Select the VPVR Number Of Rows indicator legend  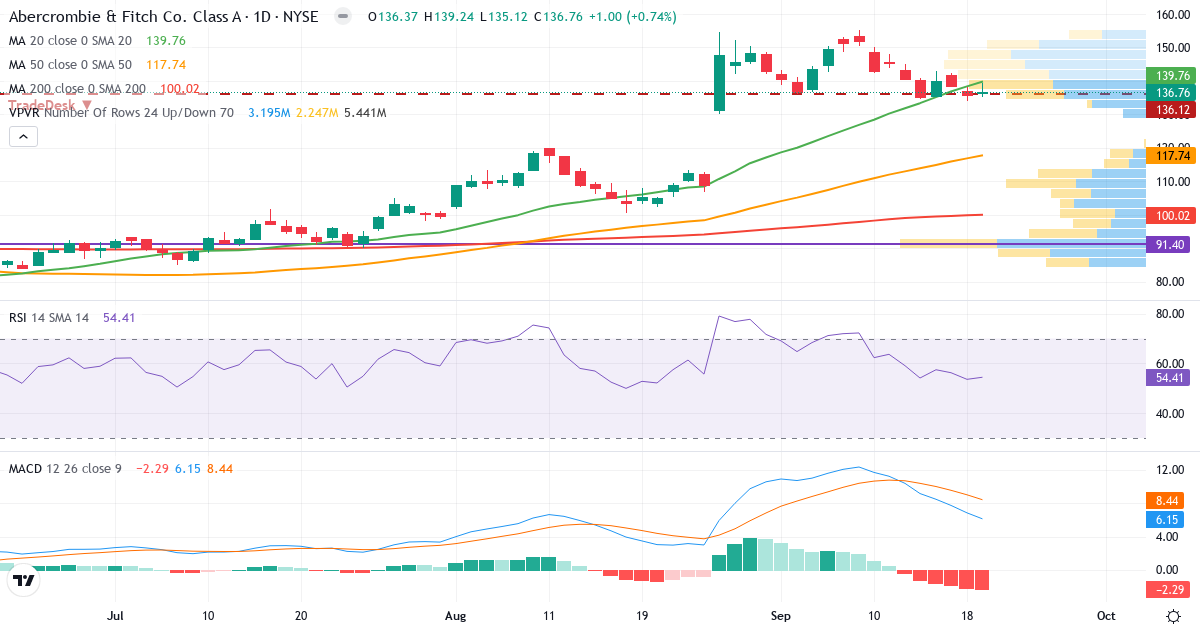(121, 113)
